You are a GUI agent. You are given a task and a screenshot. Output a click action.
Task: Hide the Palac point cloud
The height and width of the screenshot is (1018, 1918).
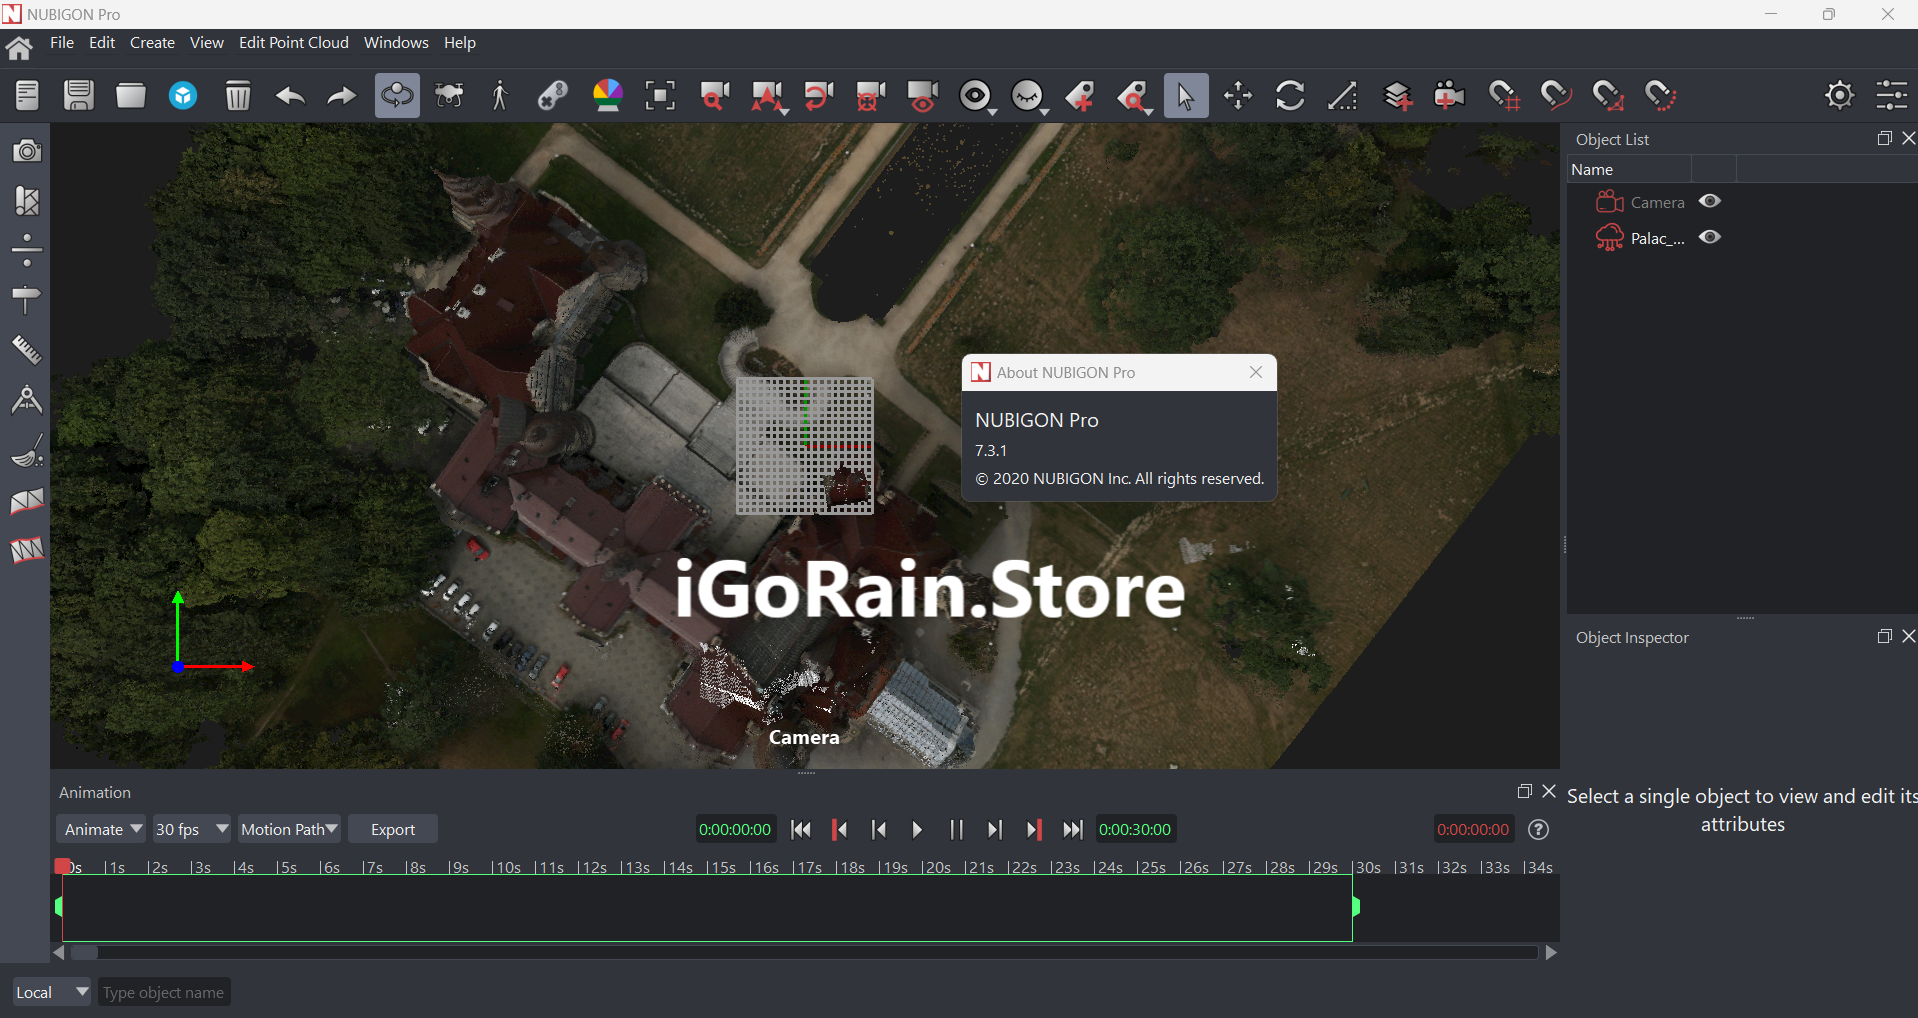(x=1710, y=237)
